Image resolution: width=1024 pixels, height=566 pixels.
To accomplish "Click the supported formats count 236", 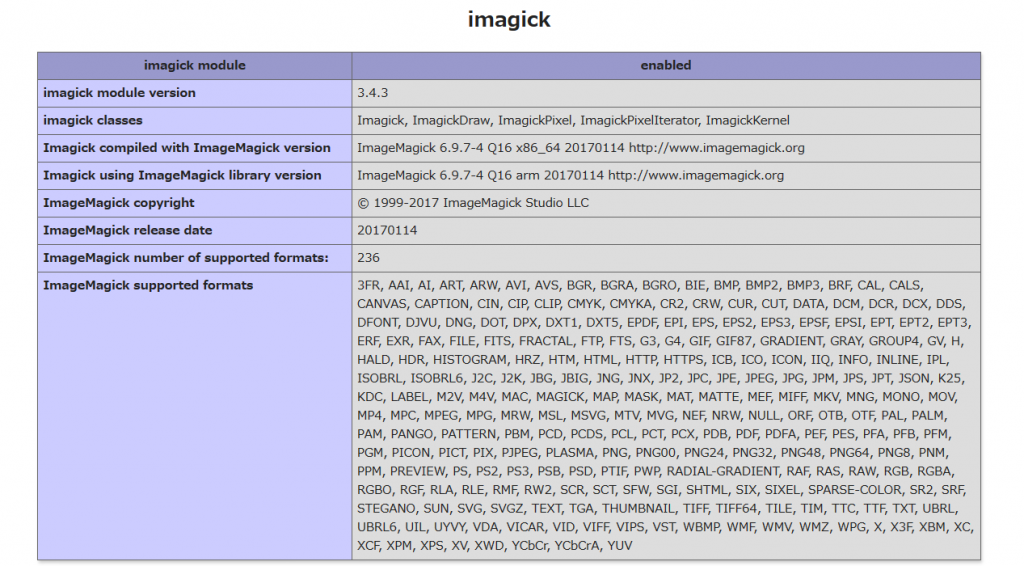I will coord(369,258).
